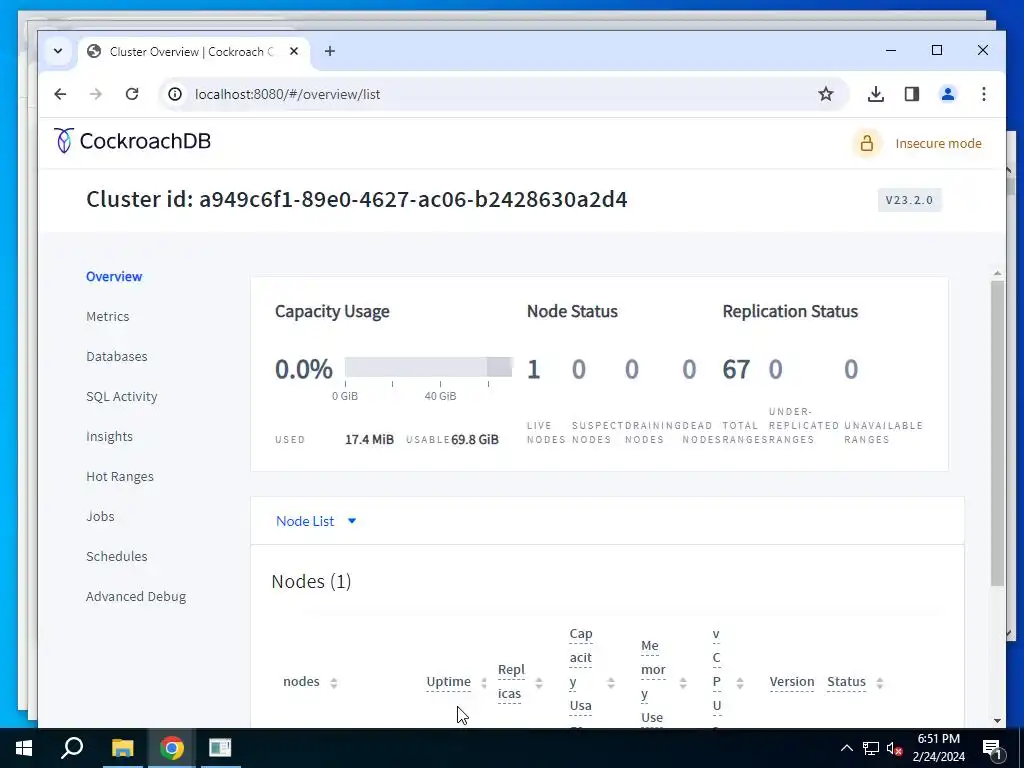Image resolution: width=1024 pixels, height=768 pixels.
Task: Click the Nodes (1) heading
Action: [x=311, y=581]
